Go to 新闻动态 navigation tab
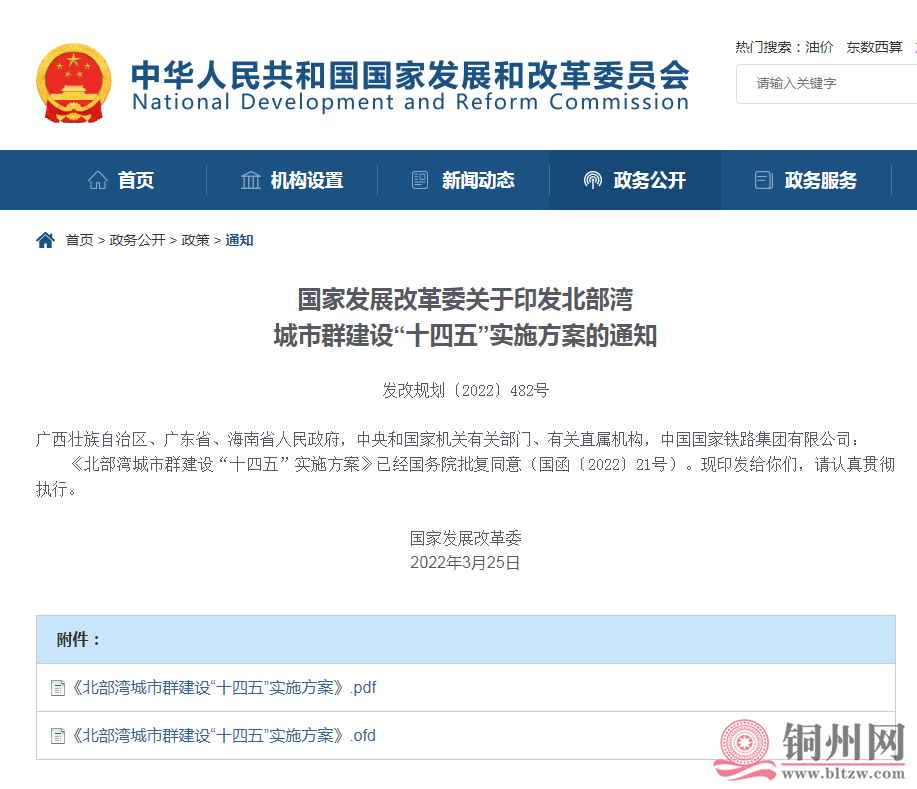This screenshot has height=789, width=917. pyautogui.click(x=478, y=180)
